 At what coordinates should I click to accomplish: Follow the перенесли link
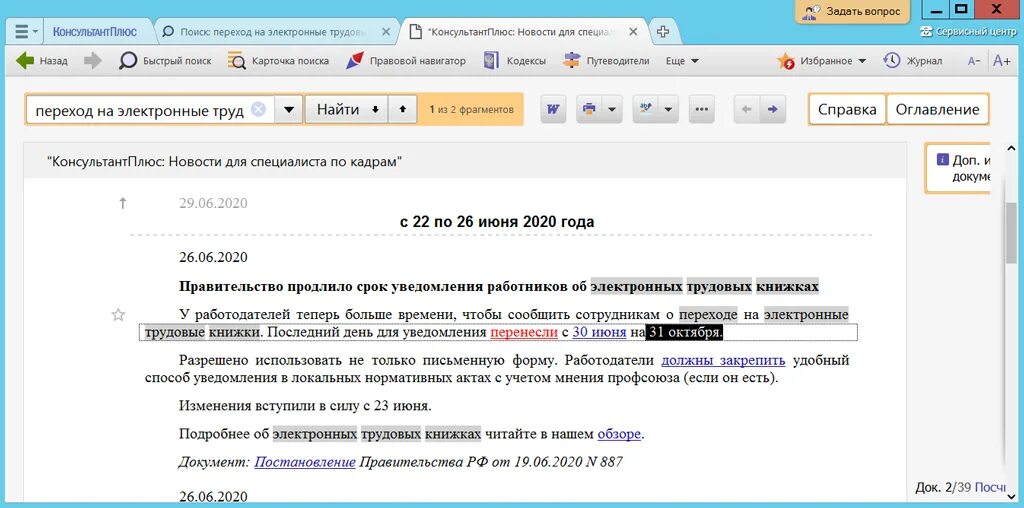524,332
